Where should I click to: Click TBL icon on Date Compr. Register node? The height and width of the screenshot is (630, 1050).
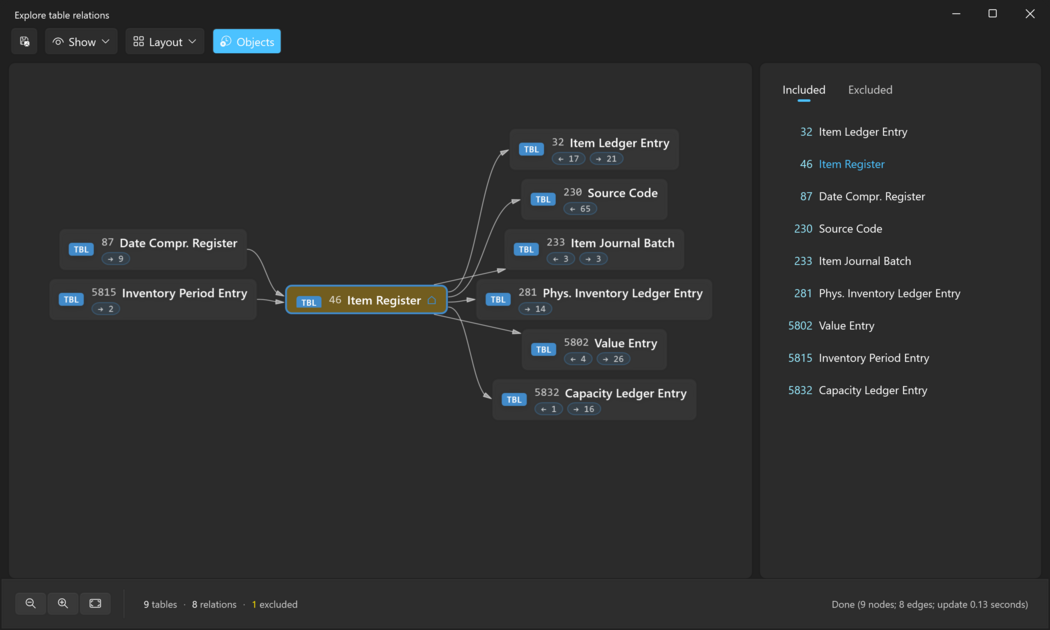(81, 250)
